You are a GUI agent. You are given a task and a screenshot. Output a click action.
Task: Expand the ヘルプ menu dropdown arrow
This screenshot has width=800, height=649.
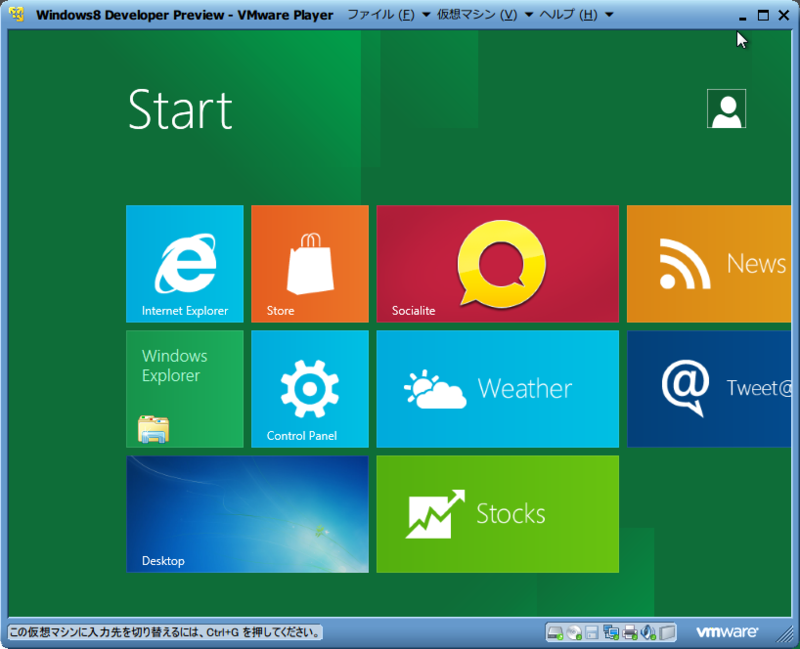[609, 15]
